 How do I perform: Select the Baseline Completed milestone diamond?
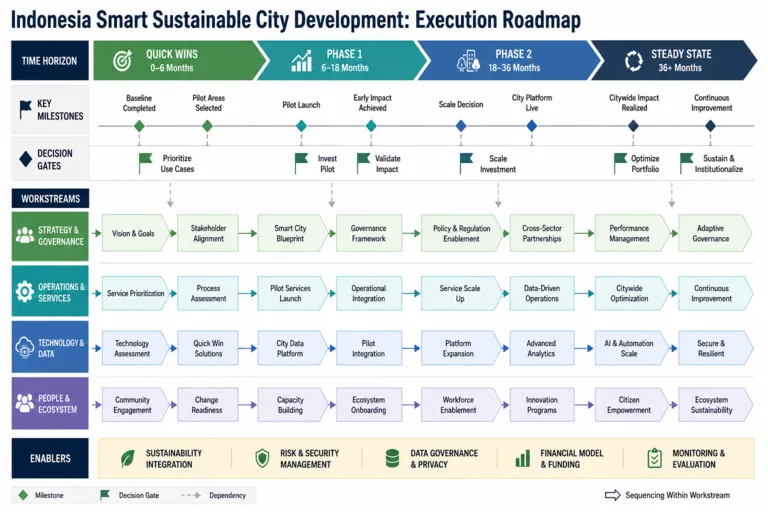pos(139,126)
